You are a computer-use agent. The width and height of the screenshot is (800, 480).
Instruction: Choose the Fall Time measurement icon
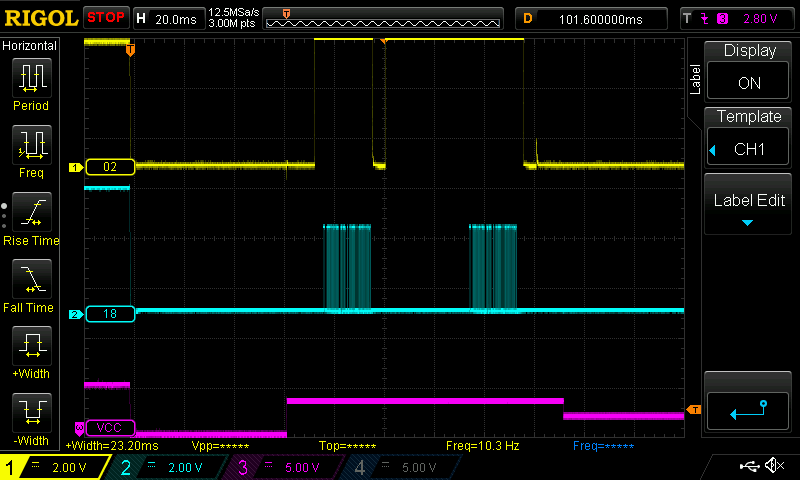point(30,281)
